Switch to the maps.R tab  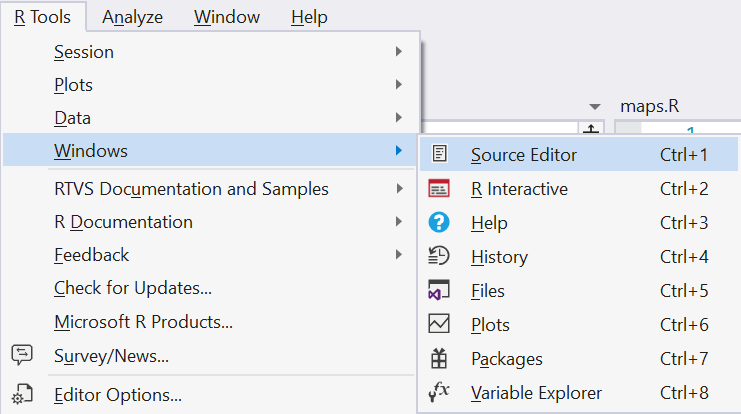(x=649, y=106)
